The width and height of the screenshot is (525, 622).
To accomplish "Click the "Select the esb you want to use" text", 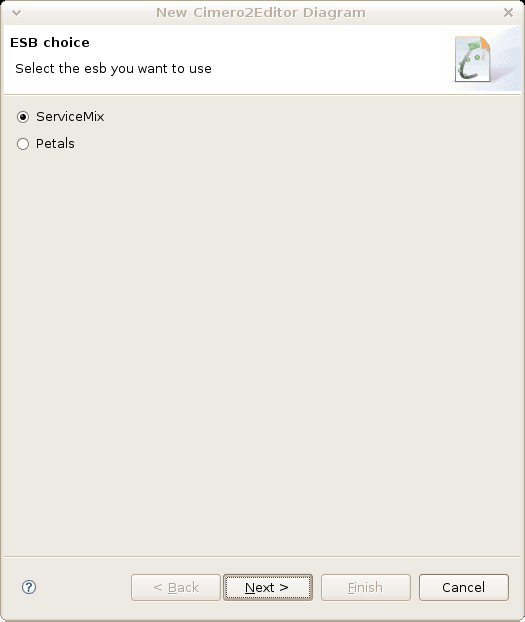I will [x=113, y=69].
